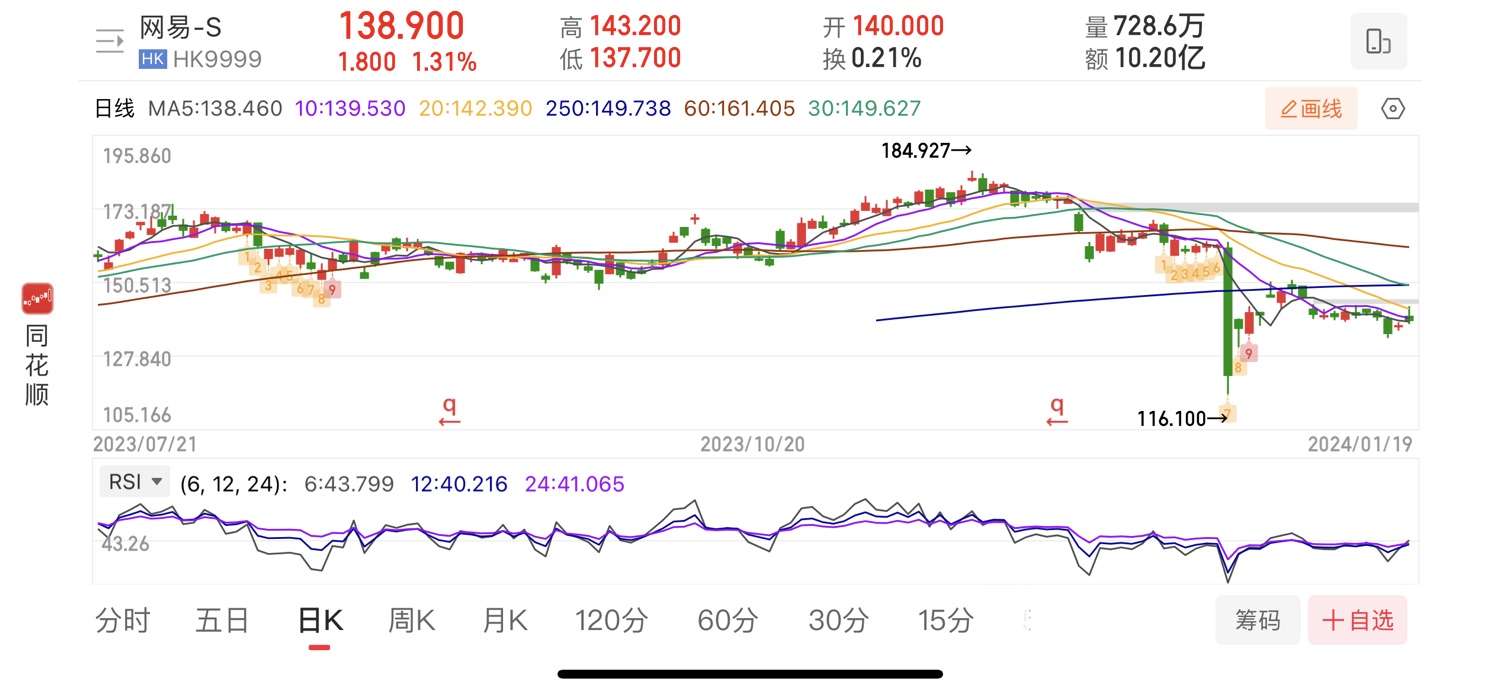Open the RSI indicator dropdown
The image size is (1500, 693).
135,483
